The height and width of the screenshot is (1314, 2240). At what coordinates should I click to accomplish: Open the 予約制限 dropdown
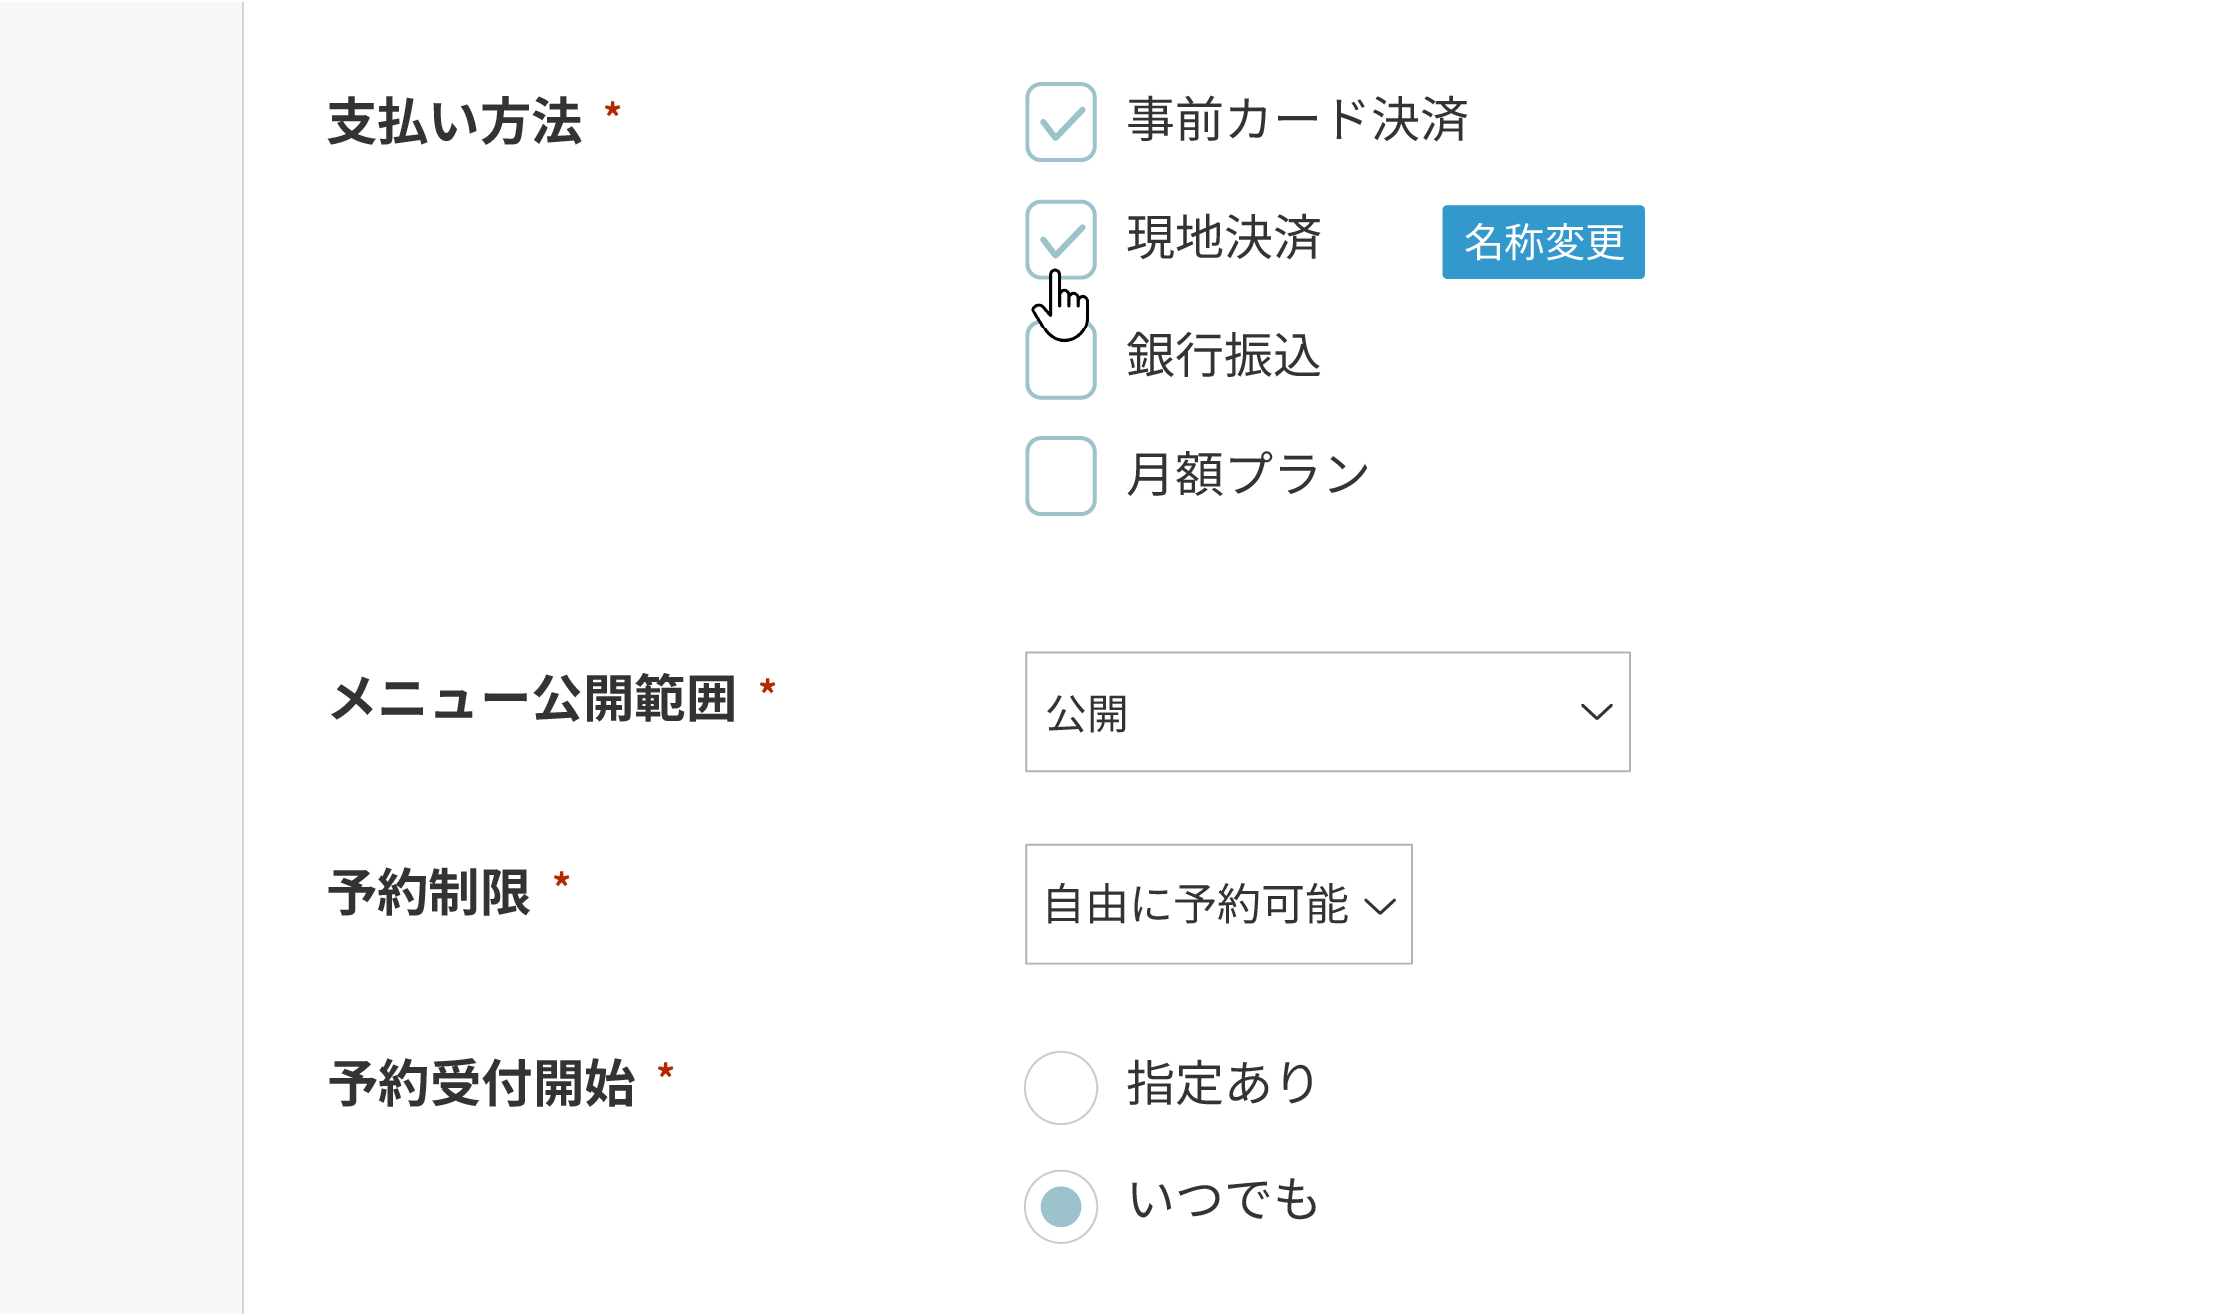(x=1218, y=904)
